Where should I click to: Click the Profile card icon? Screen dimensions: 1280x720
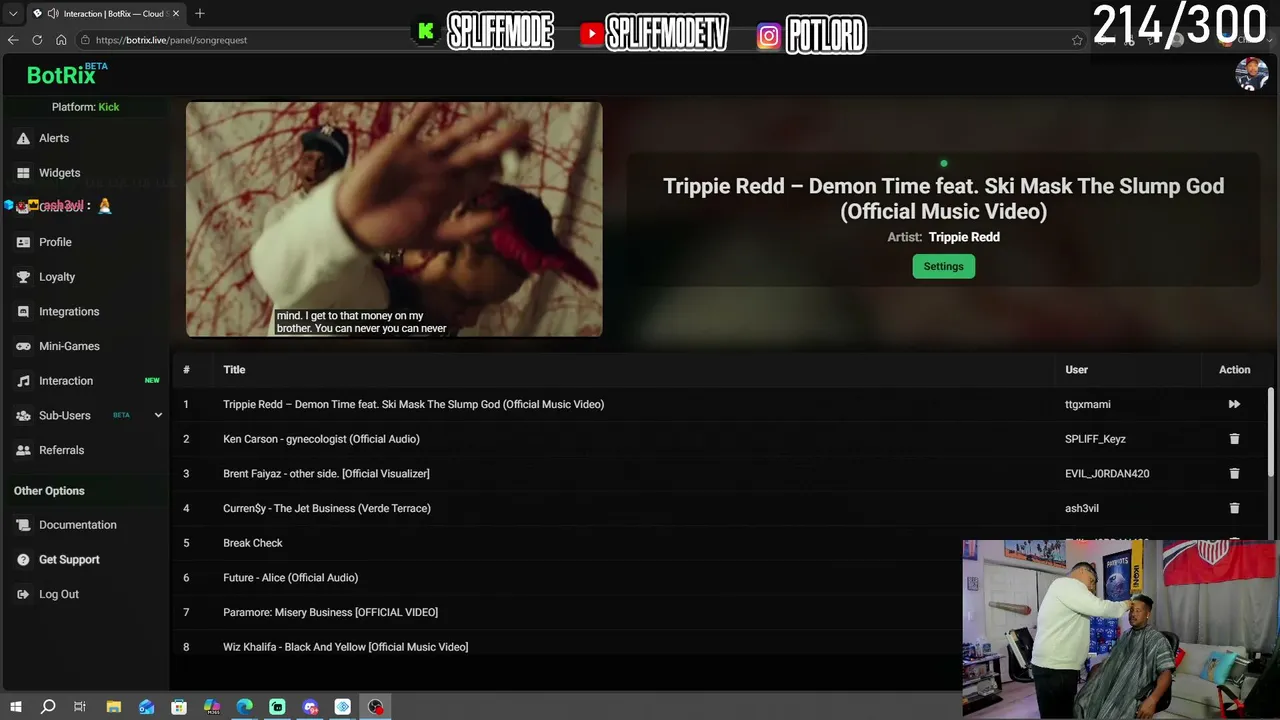[23, 242]
